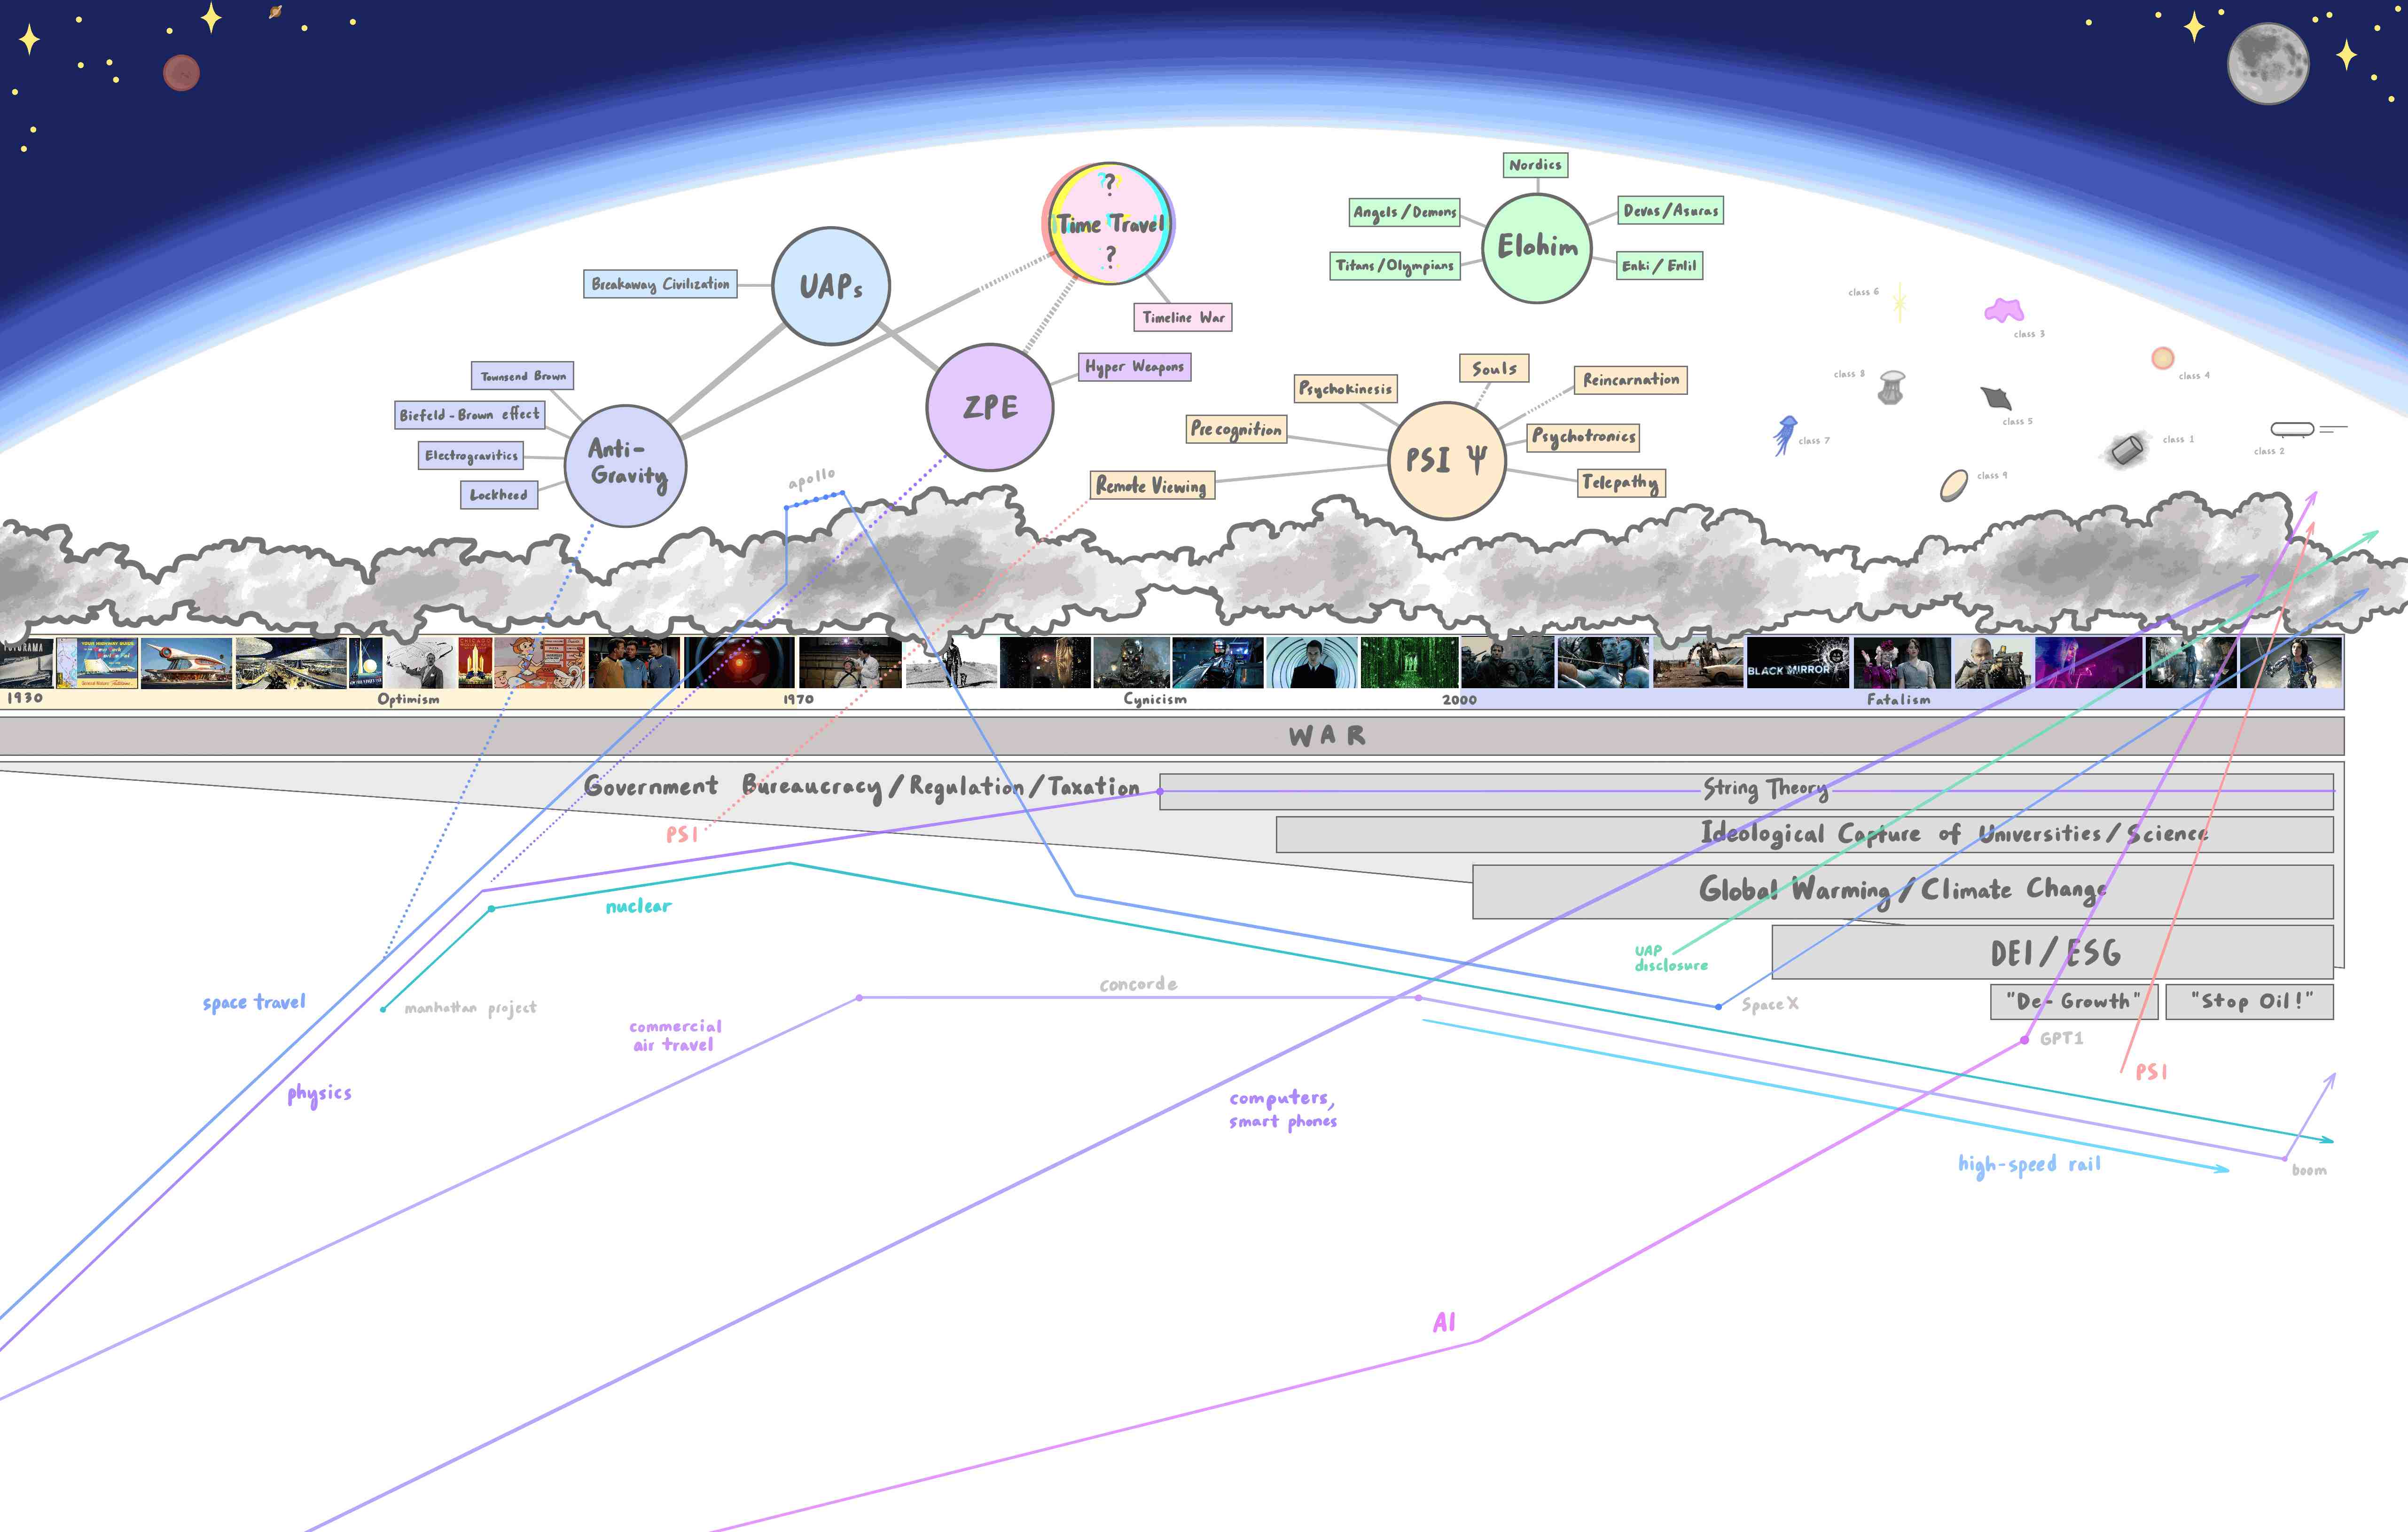The image size is (2408, 1532).
Task: Click the Lockheed label box
Action: point(499,495)
